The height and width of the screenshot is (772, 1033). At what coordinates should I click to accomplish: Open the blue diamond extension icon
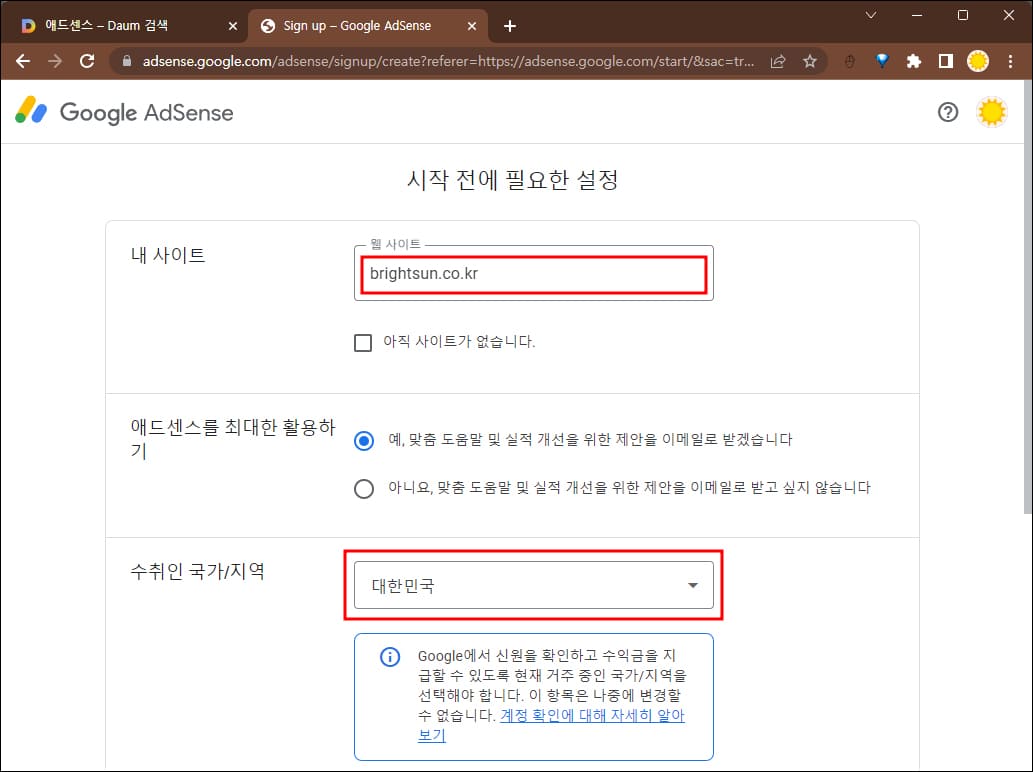(x=882, y=61)
